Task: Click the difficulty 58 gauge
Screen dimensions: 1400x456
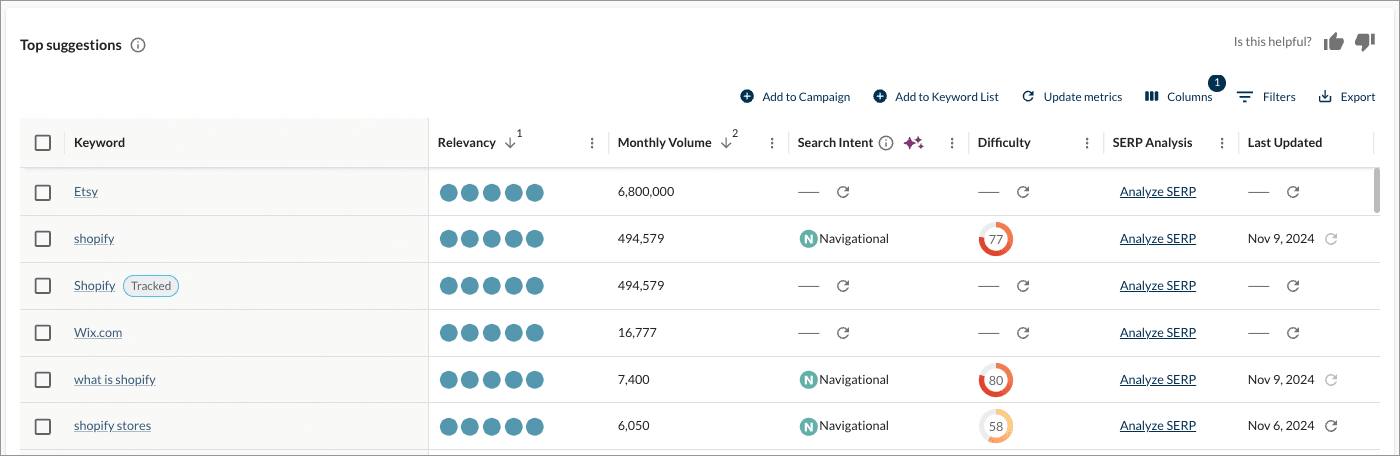Action: point(996,426)
